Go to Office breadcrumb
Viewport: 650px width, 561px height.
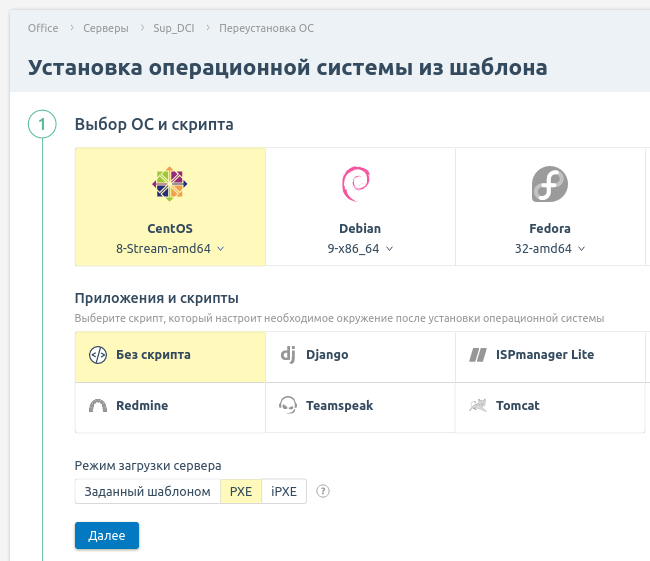(x=43, y=28)
